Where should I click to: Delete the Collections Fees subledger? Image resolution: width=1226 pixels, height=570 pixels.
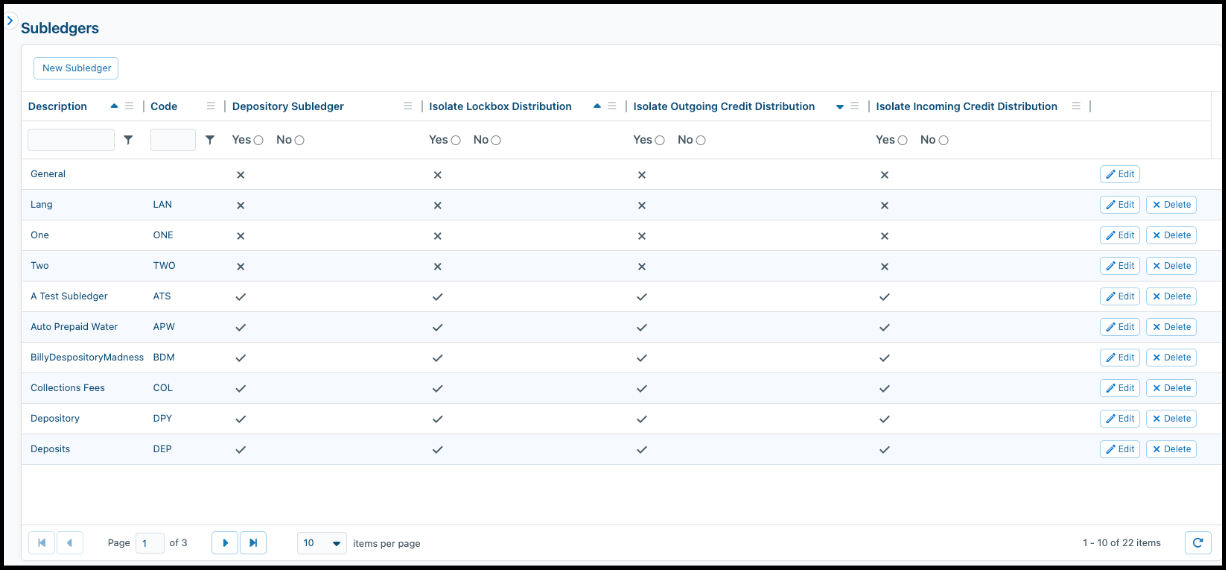point(1171,388)
